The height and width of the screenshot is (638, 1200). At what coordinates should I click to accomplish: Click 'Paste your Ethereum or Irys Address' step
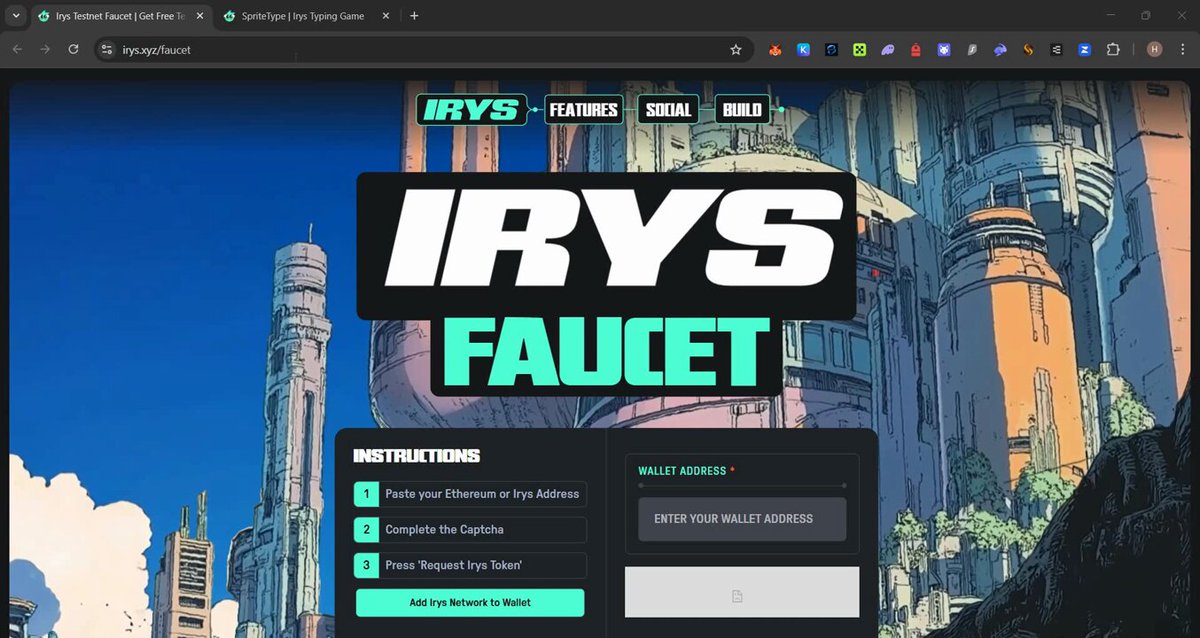470,494
